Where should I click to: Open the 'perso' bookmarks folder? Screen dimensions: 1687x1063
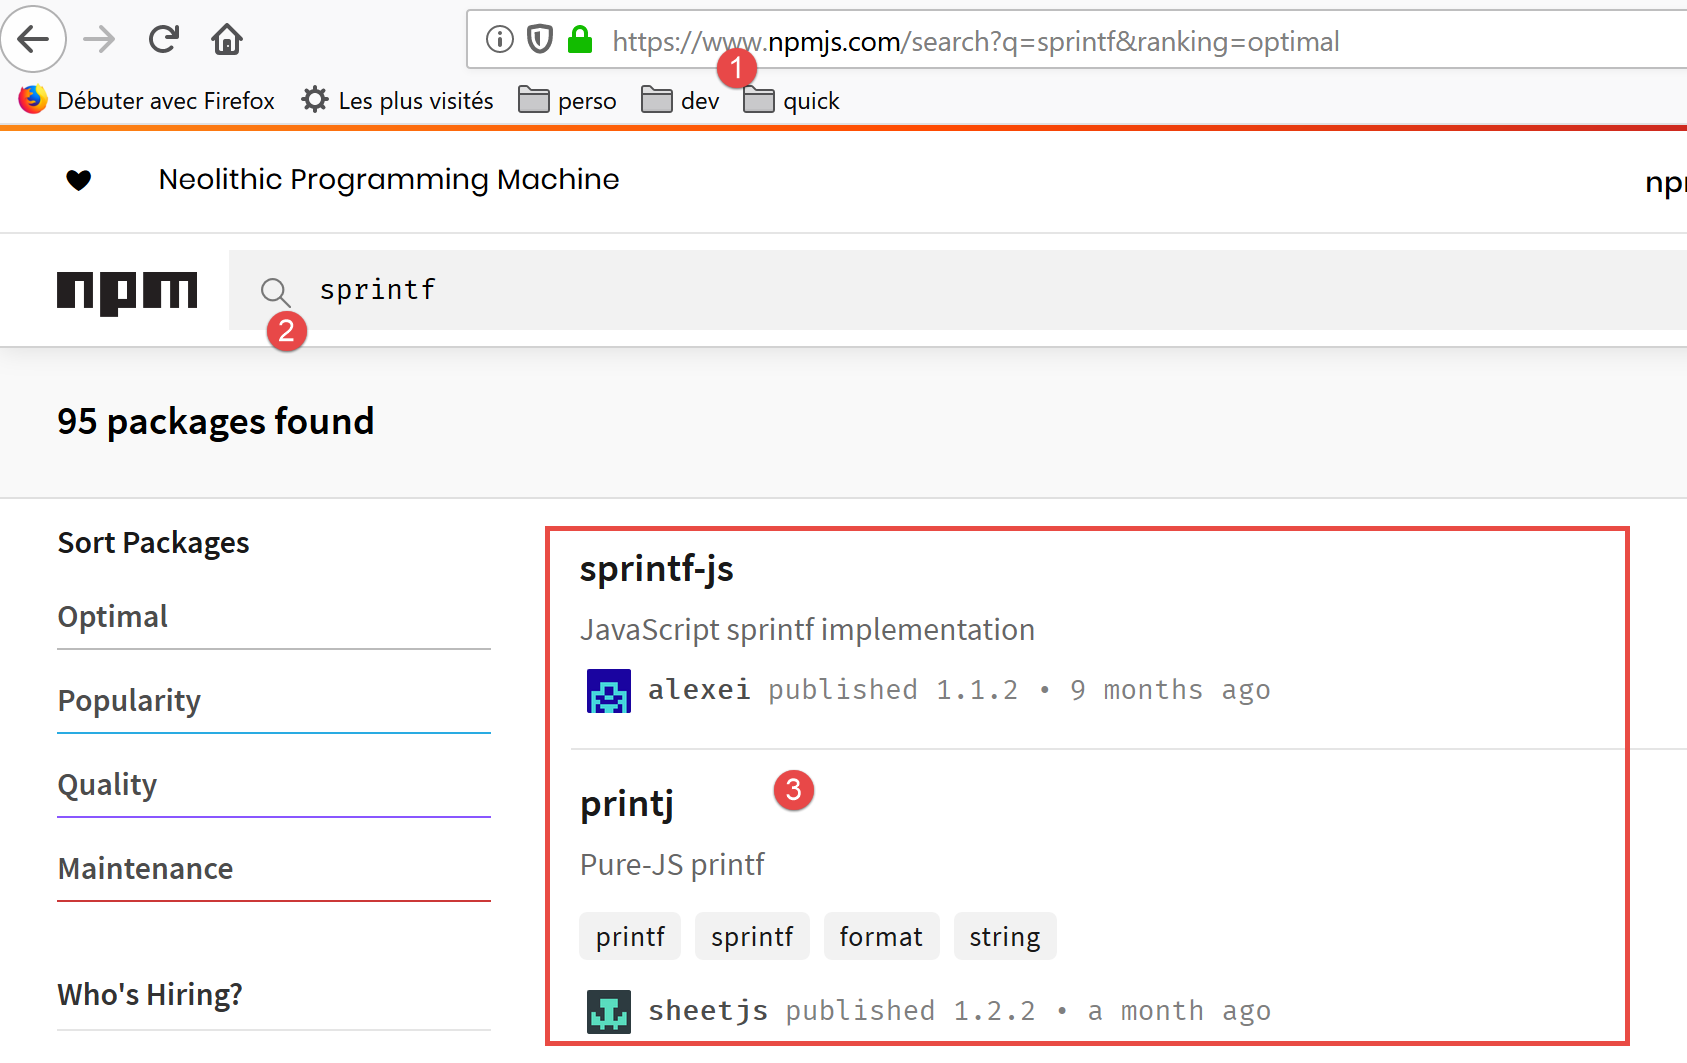[x=568, y=101]
